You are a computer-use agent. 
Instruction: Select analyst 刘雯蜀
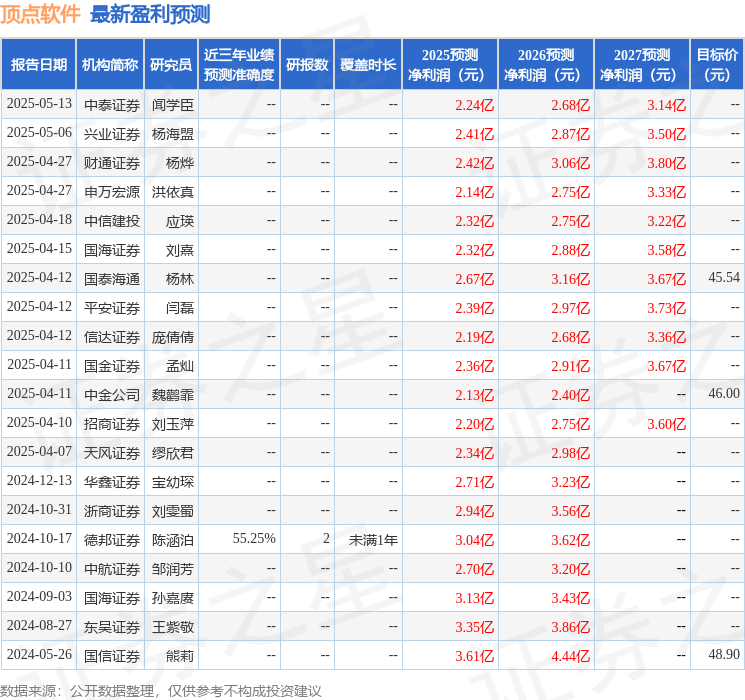click(172, 511)
